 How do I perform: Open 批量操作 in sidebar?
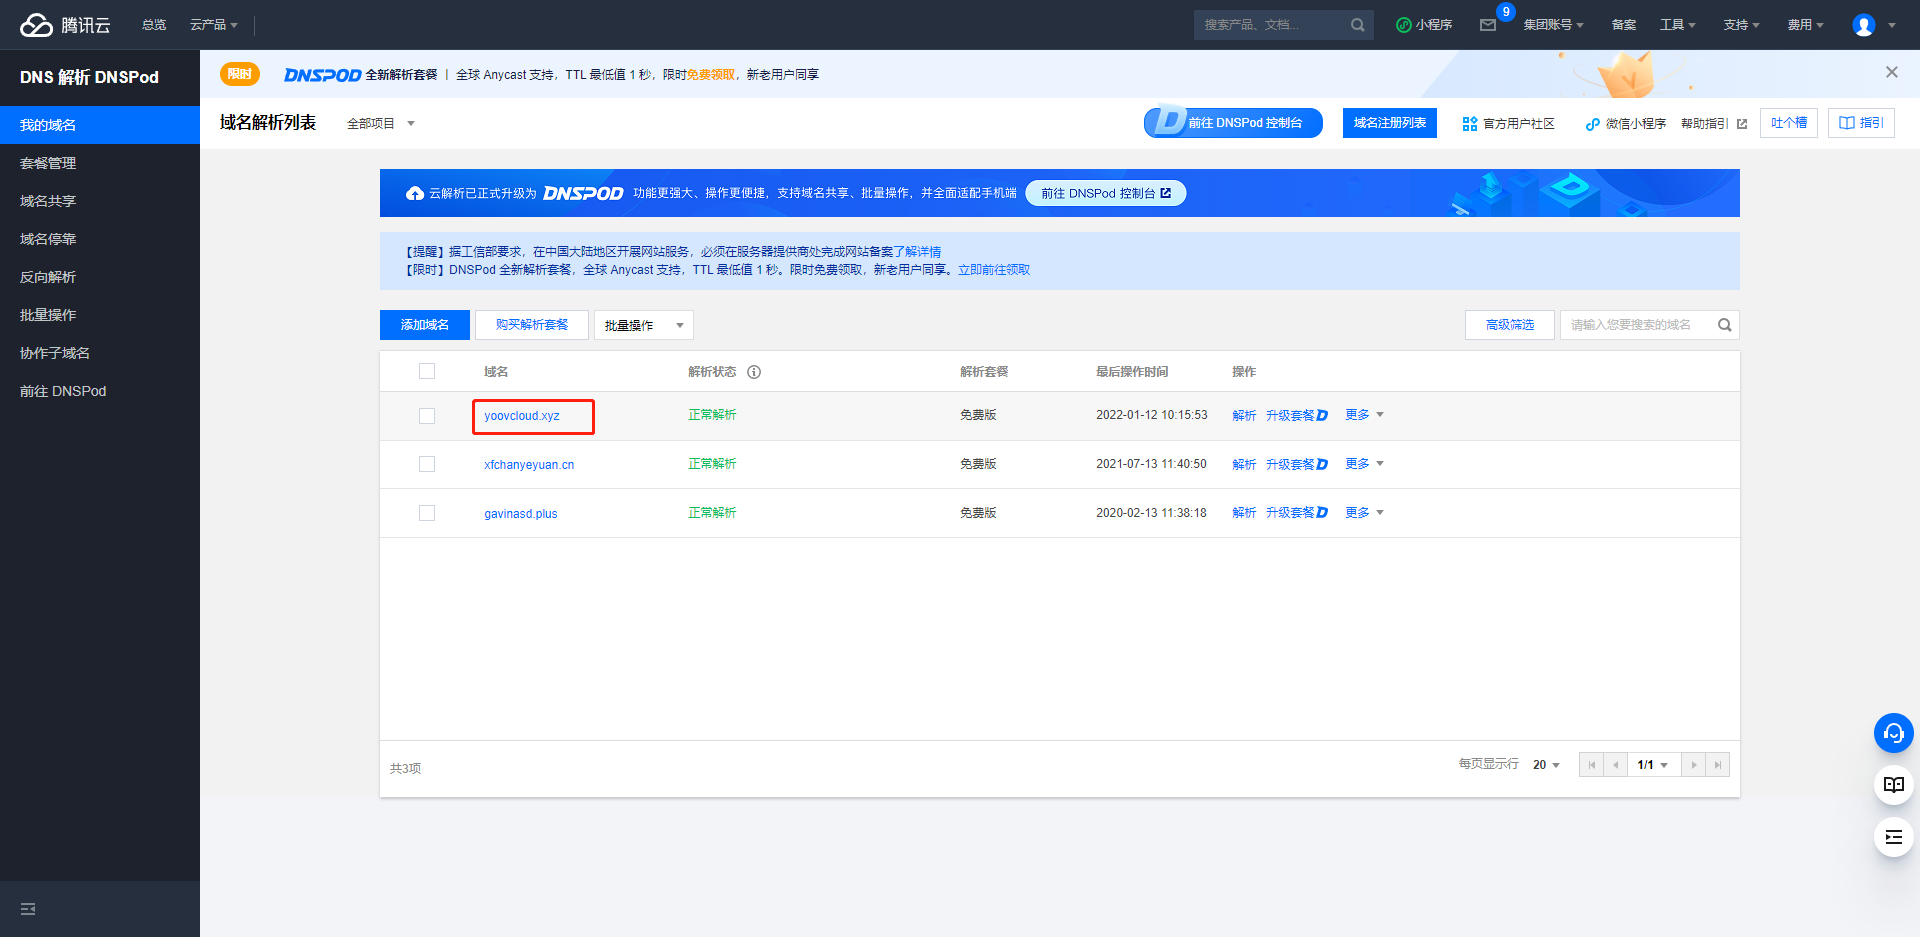(100, 315)
